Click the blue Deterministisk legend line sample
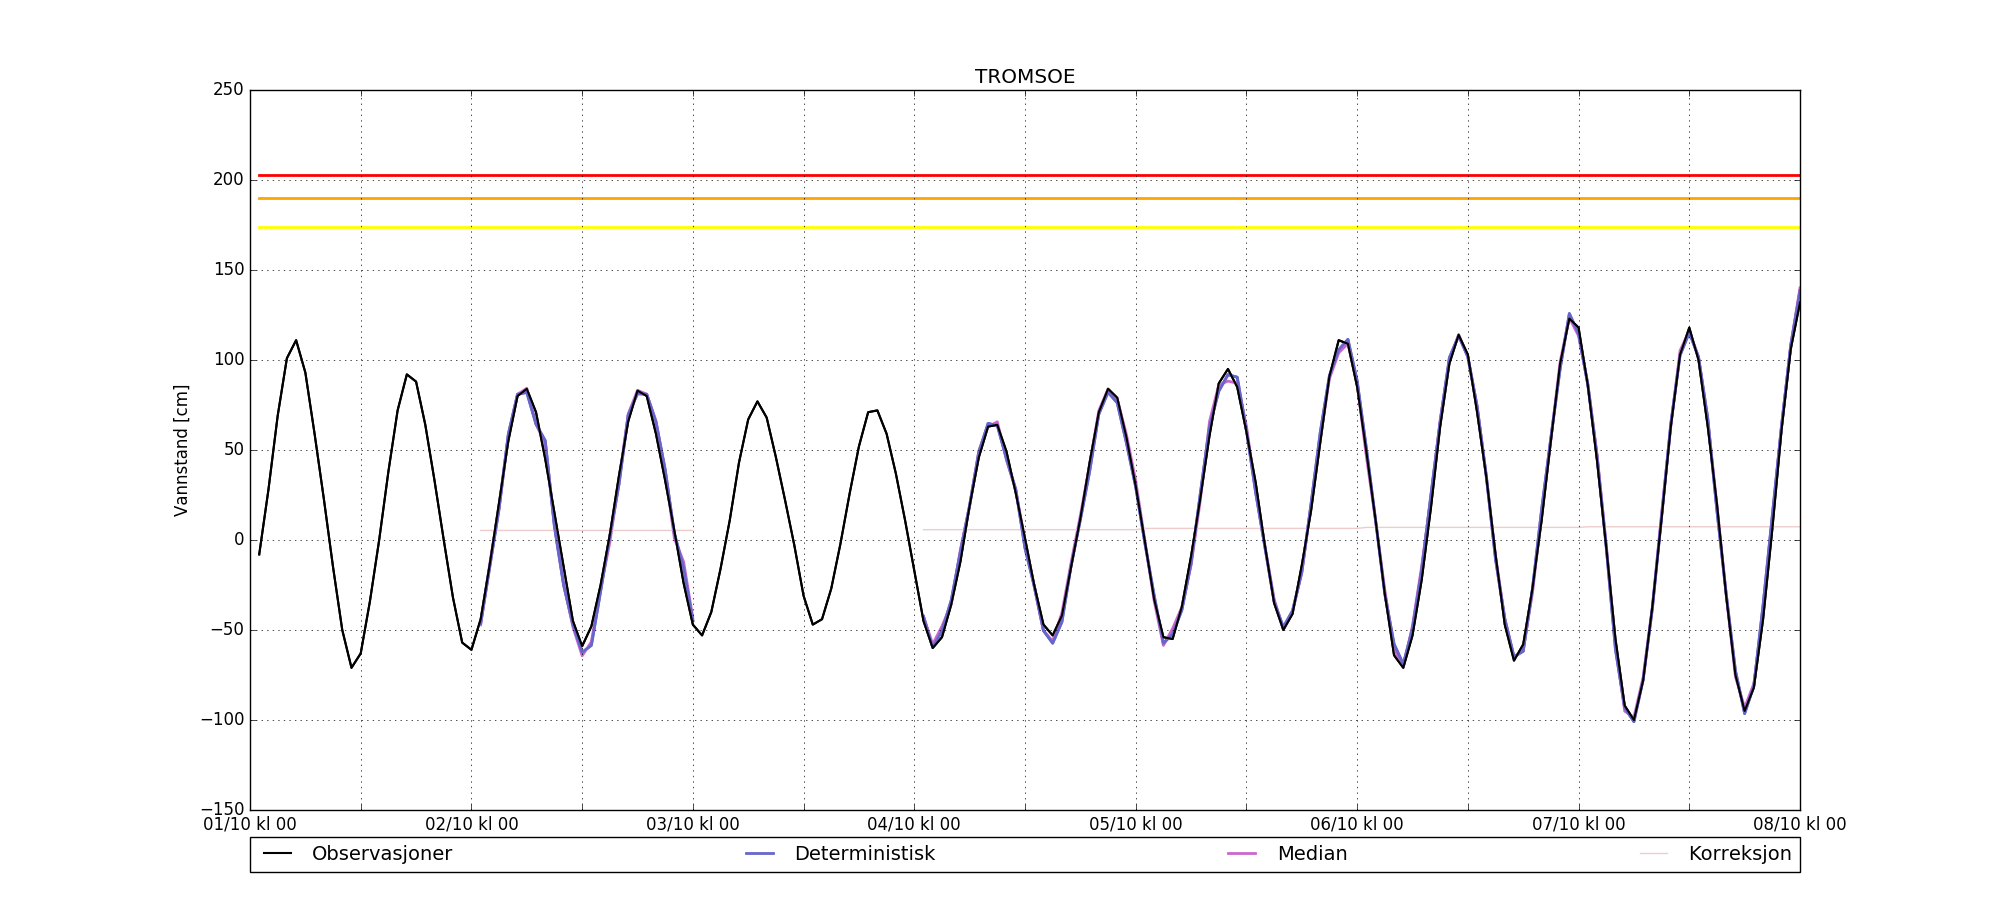 [x=760, y=854]
